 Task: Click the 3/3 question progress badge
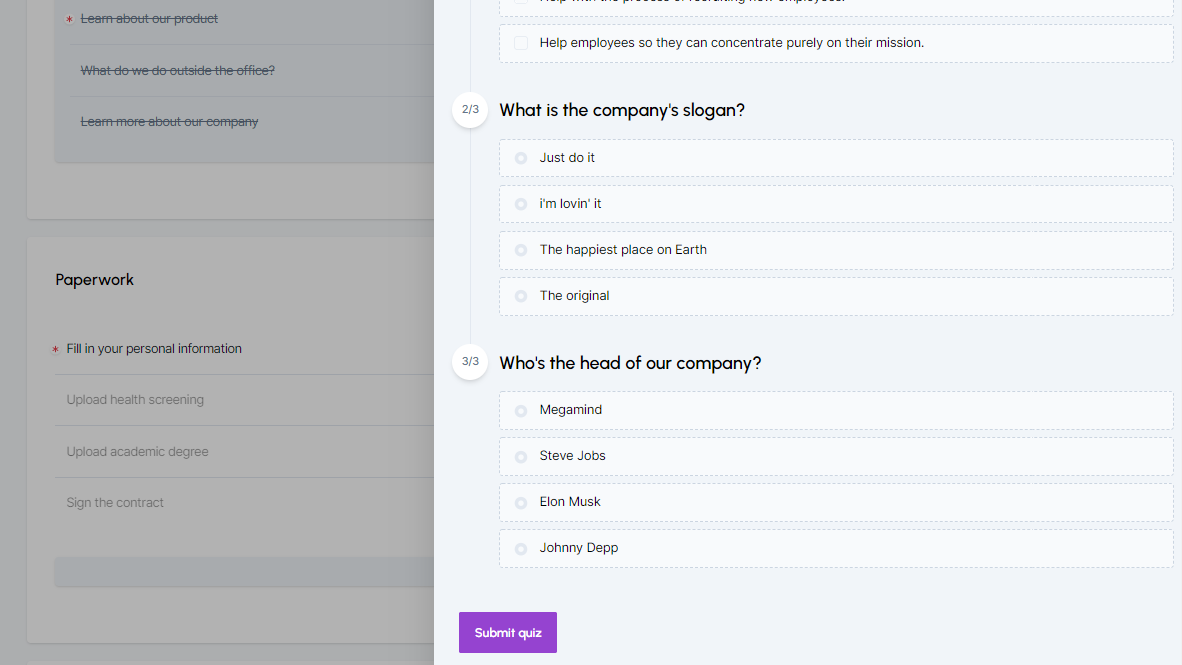(470, 362)
